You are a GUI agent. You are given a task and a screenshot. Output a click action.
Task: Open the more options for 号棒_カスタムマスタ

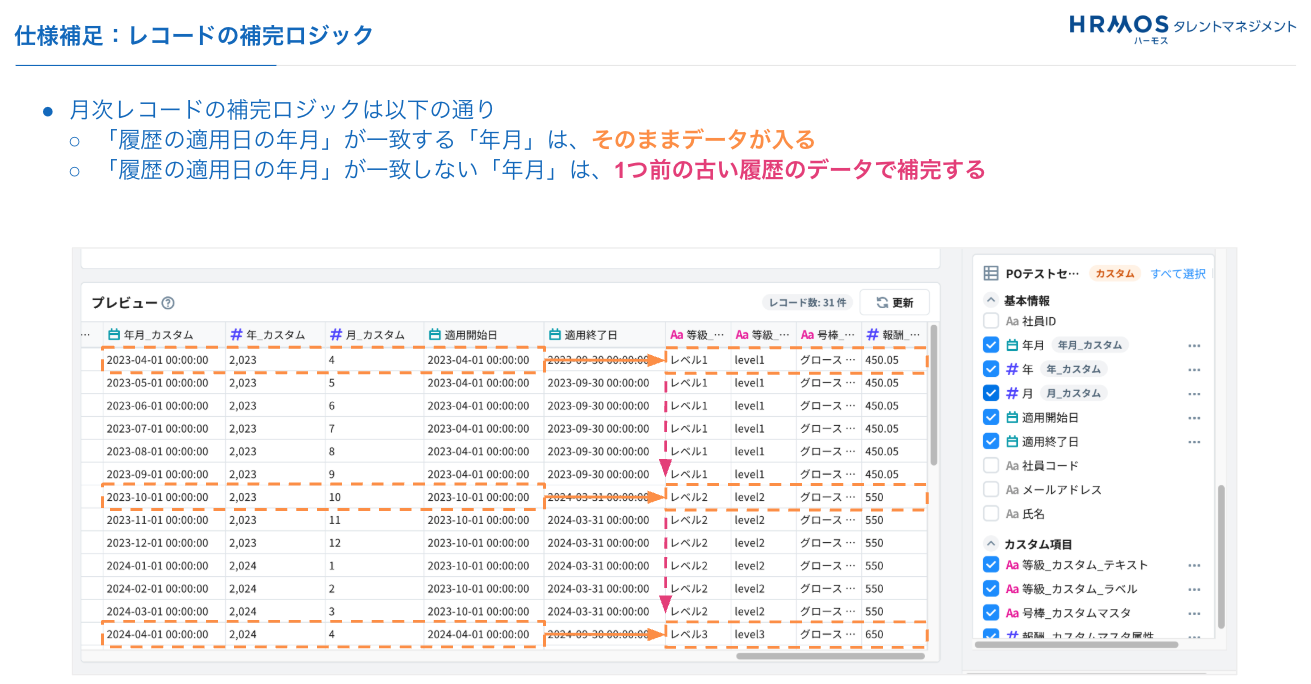pos(1193,613)
